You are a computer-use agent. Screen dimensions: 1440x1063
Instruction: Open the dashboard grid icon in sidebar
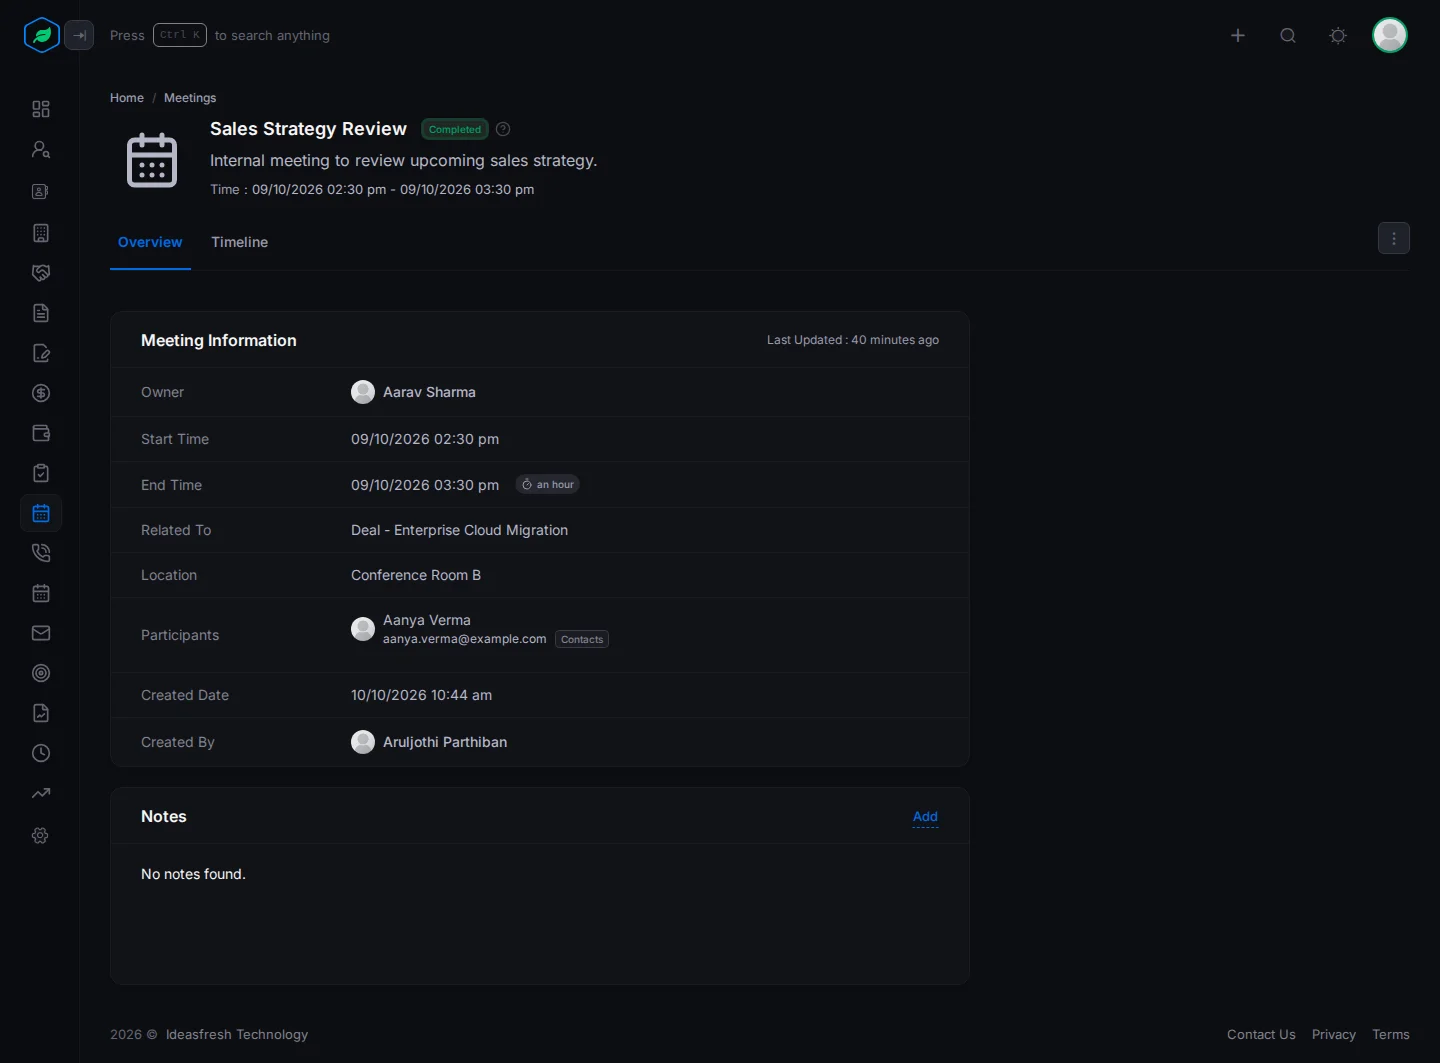41,109
